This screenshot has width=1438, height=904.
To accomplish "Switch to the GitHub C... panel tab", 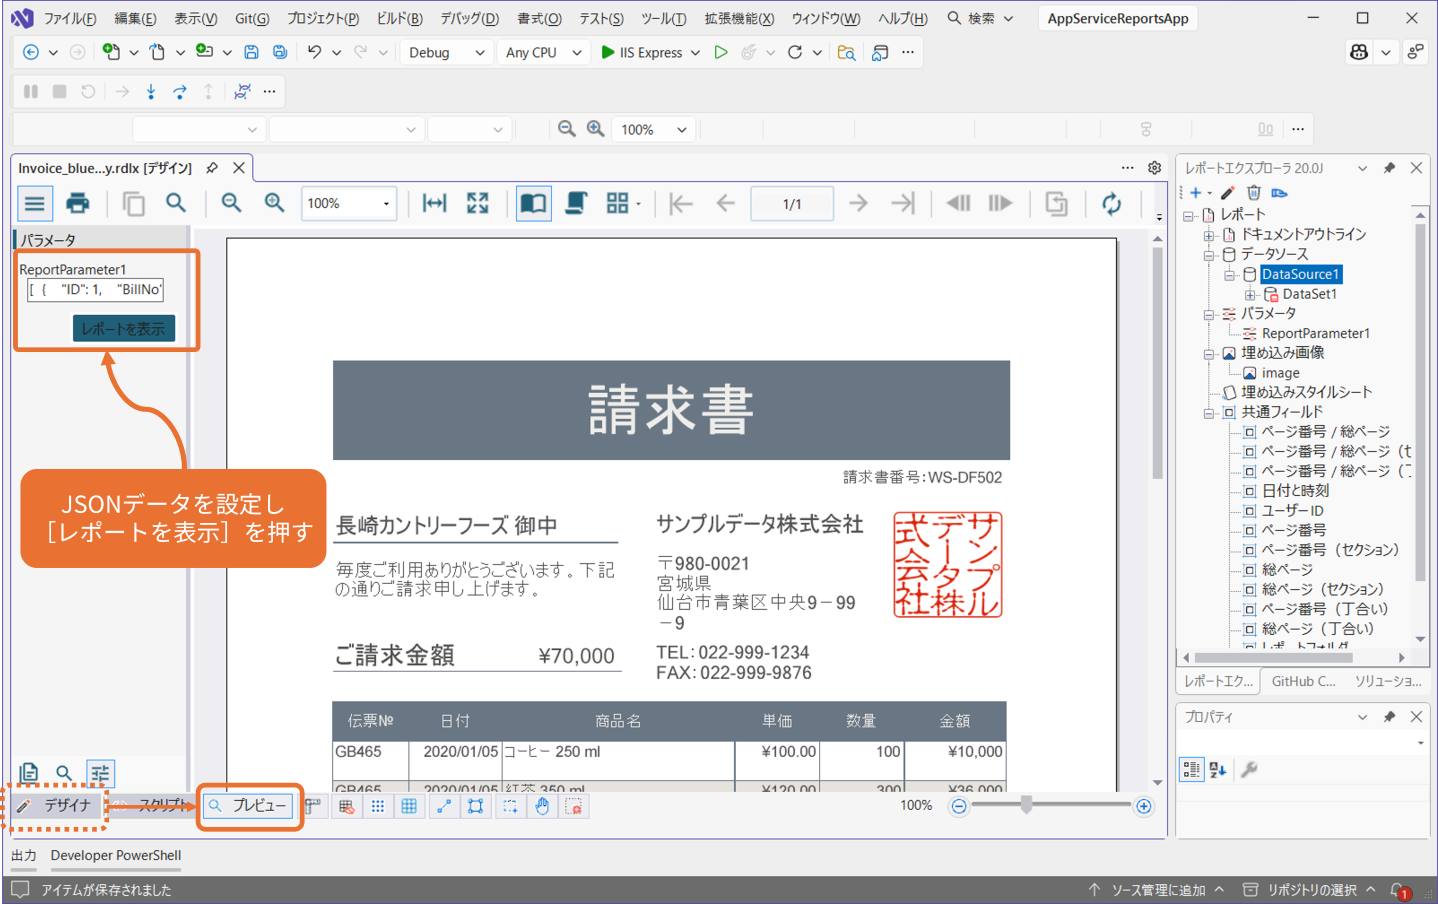I will (x=1303, y=681).
